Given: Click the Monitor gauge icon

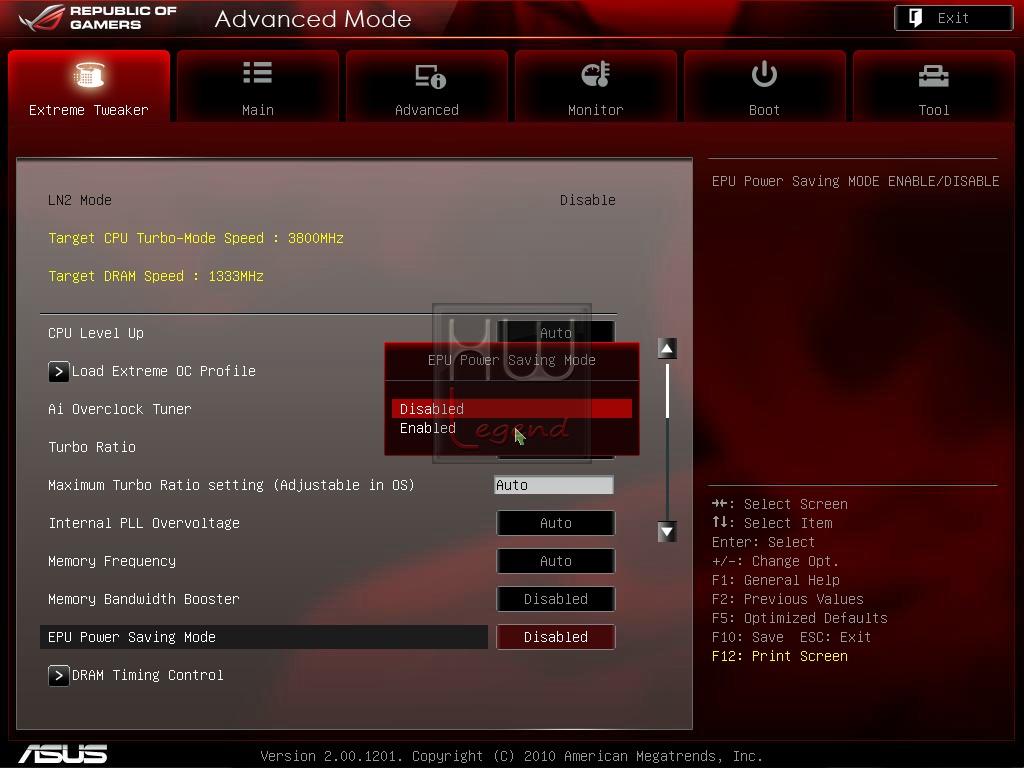Looking at the screenshot, I should coord(596,74).
